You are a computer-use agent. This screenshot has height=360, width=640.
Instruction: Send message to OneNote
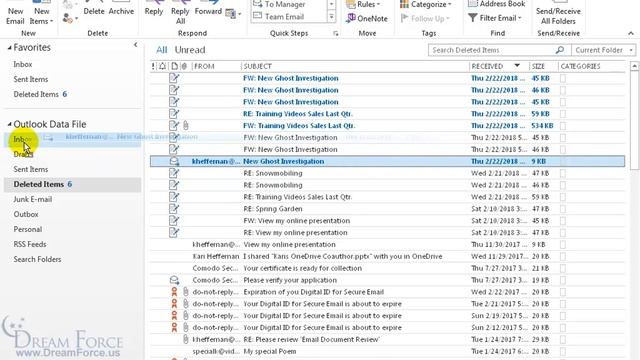pyautogui.click(x=367, y=18)
